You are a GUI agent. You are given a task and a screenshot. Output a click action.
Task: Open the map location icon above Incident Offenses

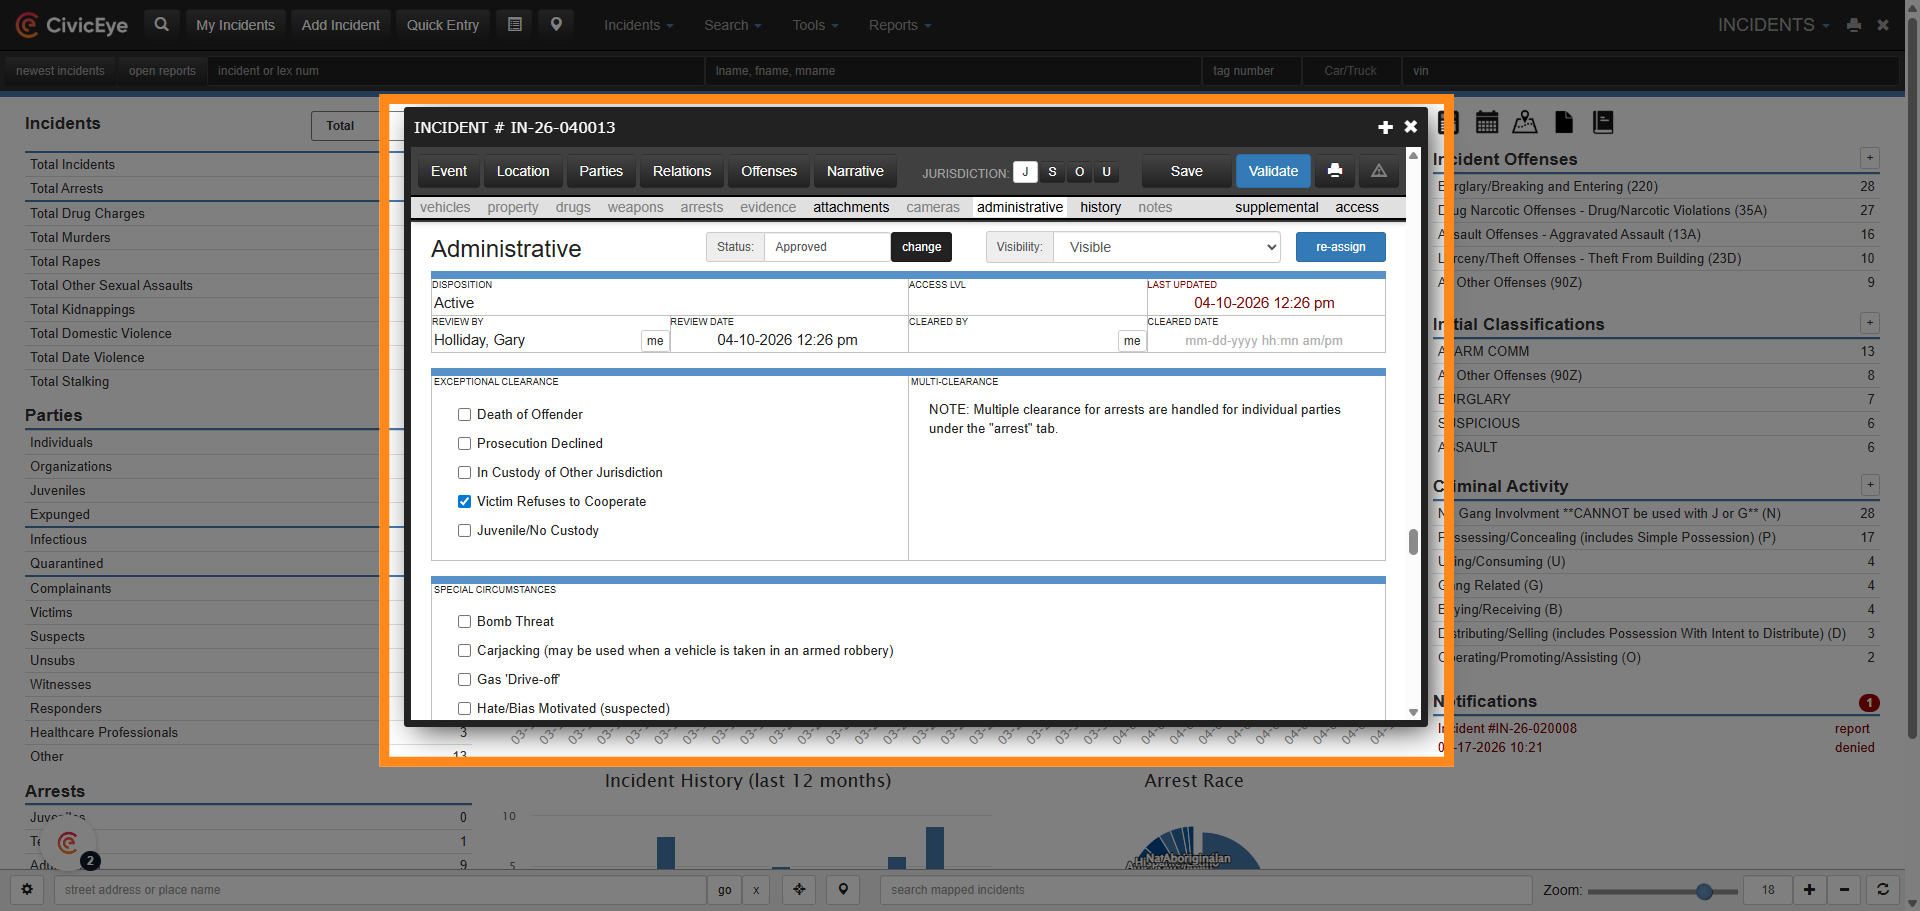[1525, 122]
